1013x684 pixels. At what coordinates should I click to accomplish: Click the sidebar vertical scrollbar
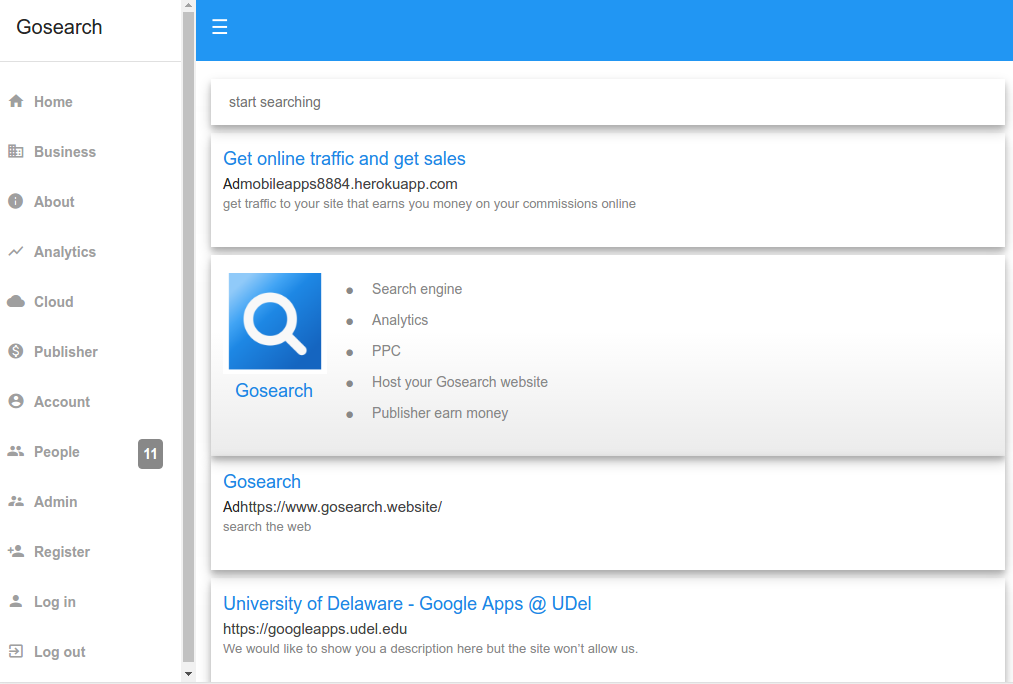pos(188,340)
